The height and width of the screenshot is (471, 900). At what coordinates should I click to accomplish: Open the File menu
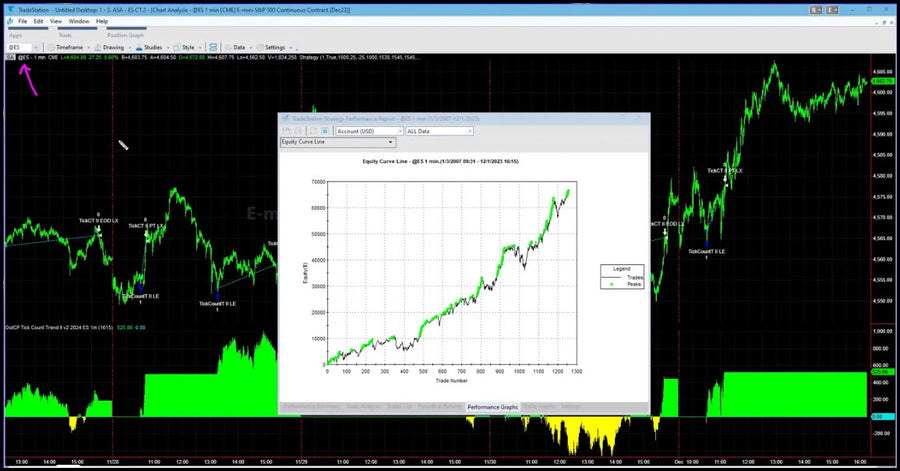22,21
